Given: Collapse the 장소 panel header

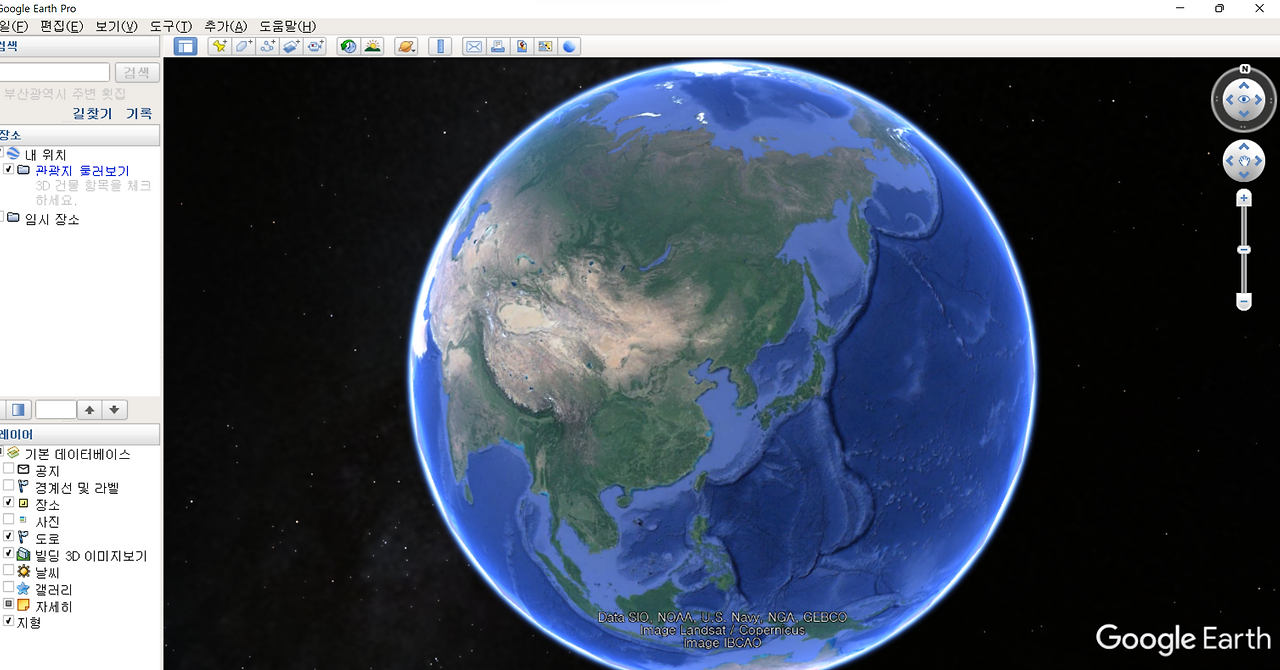Looking at the screenshot, I should click(79, 135).
